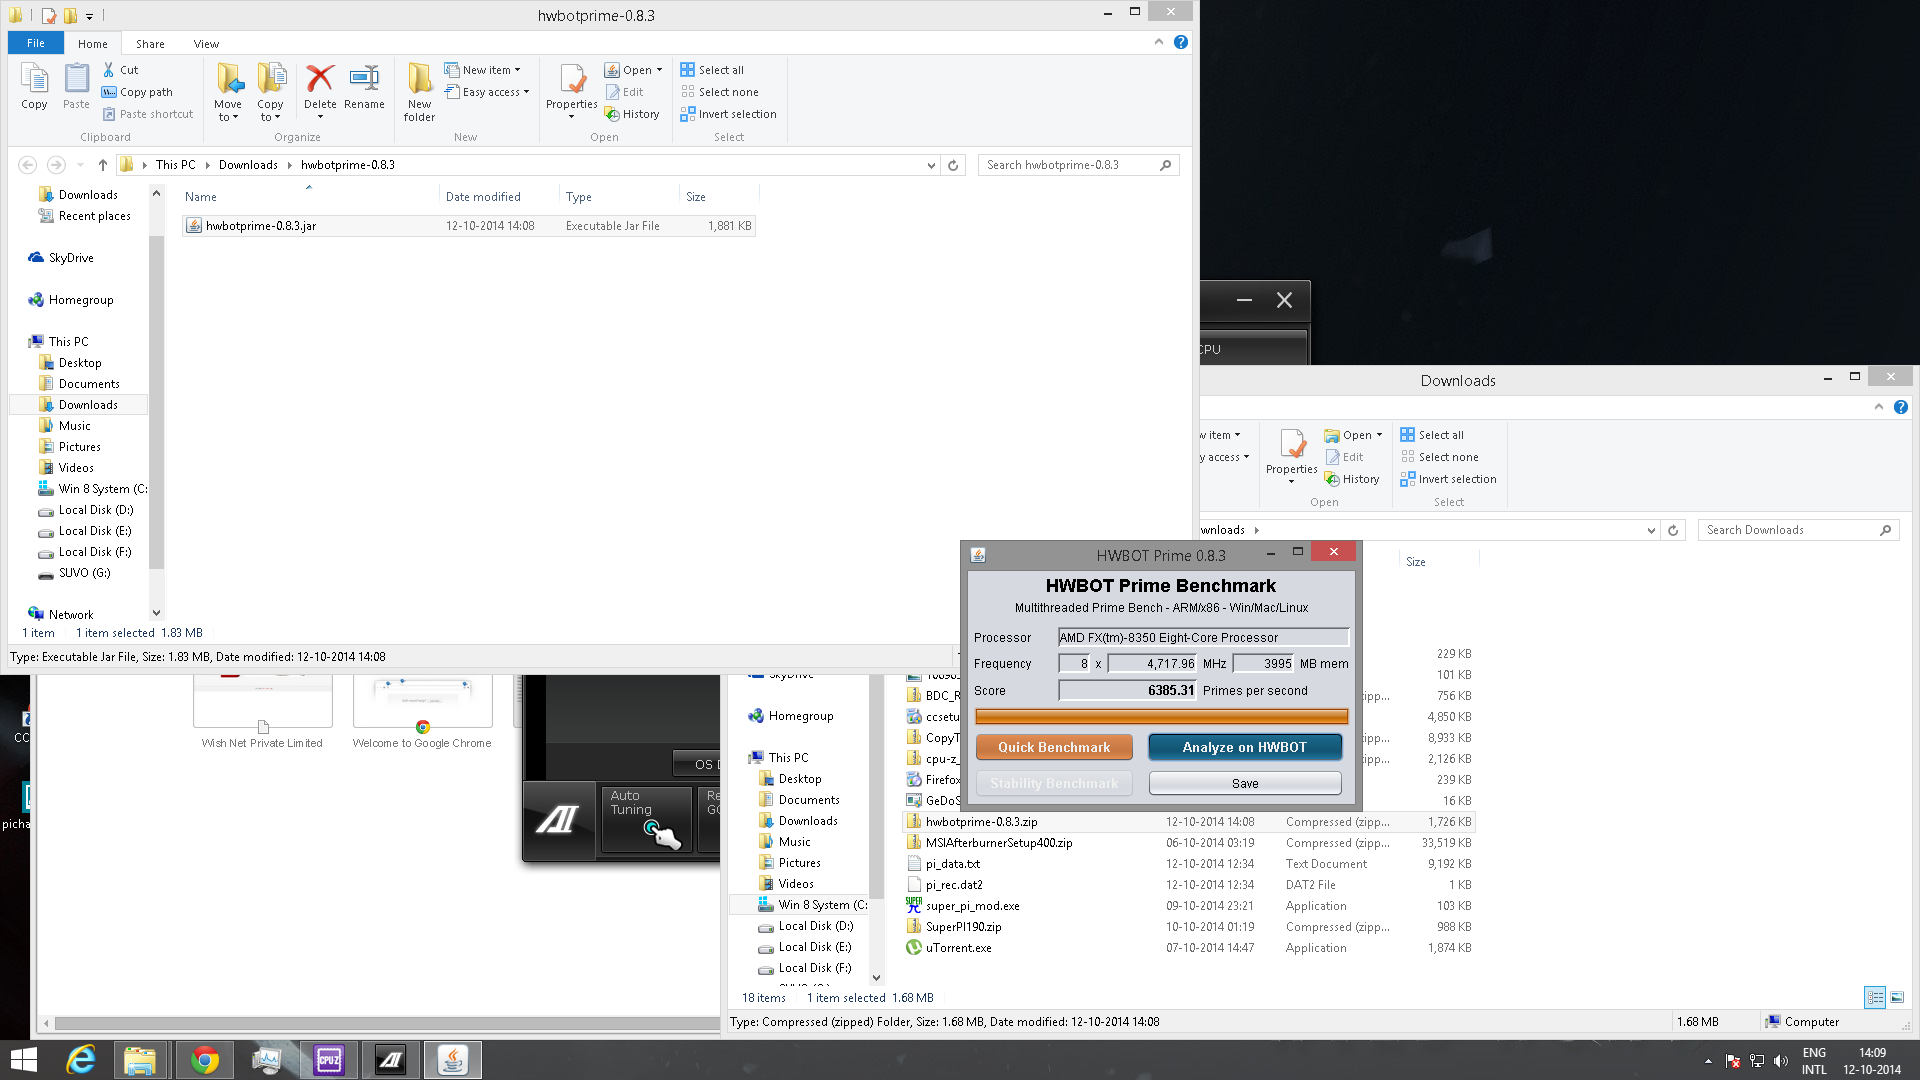Click the volume speaker tray icon
This screenshot has height=1080, width=1920.
pyautogui.click(x=1781, y=1061)
